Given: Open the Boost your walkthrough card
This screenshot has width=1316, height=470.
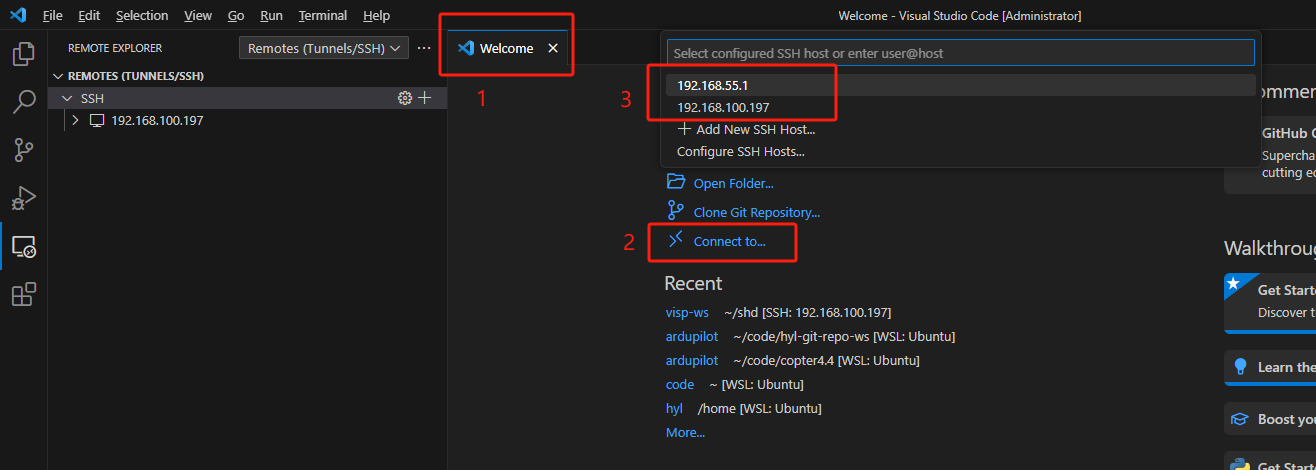Looking at the screenshot, I should (1270, 419).
